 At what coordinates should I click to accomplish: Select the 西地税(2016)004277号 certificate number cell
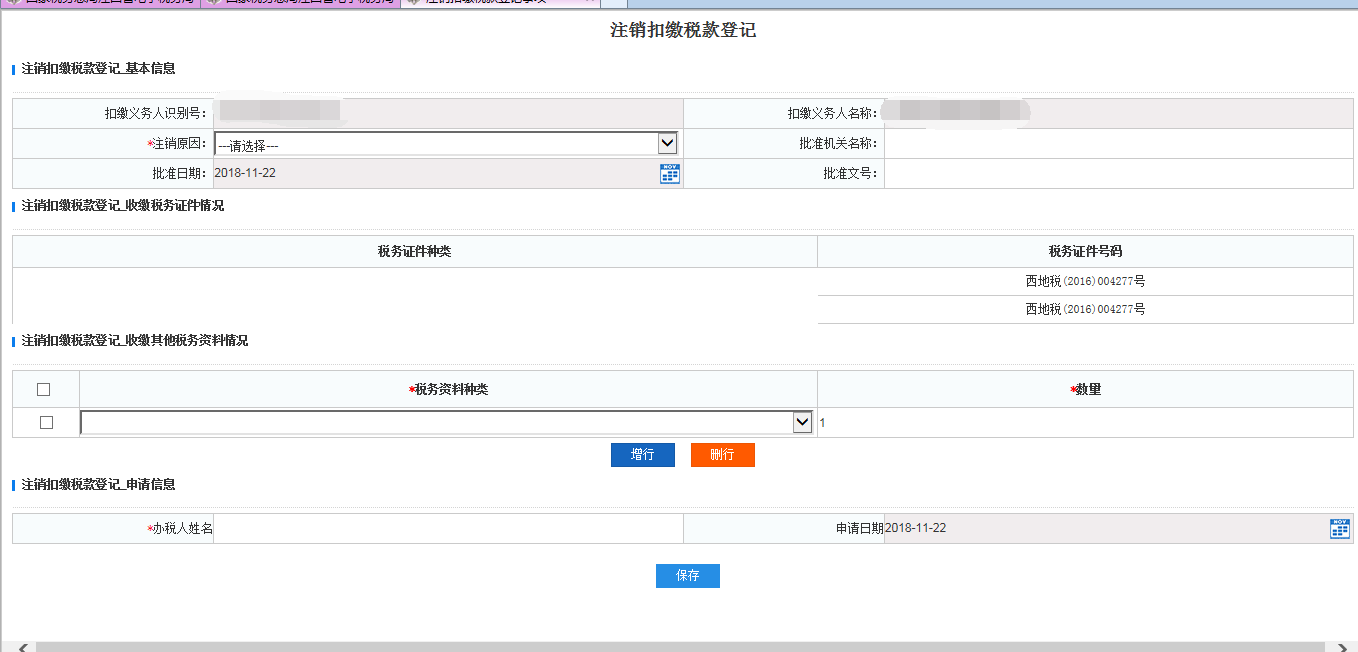(x=1087, y=281)
